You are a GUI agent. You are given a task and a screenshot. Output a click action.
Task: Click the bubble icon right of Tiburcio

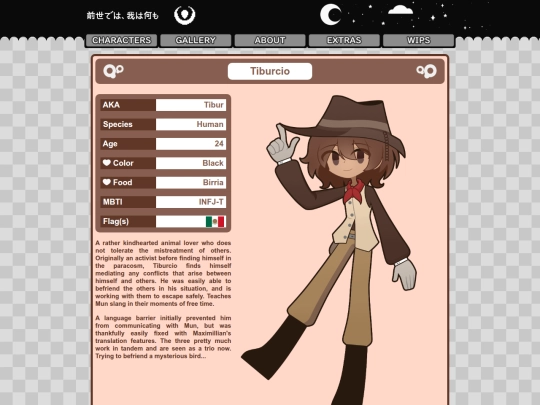426,71
